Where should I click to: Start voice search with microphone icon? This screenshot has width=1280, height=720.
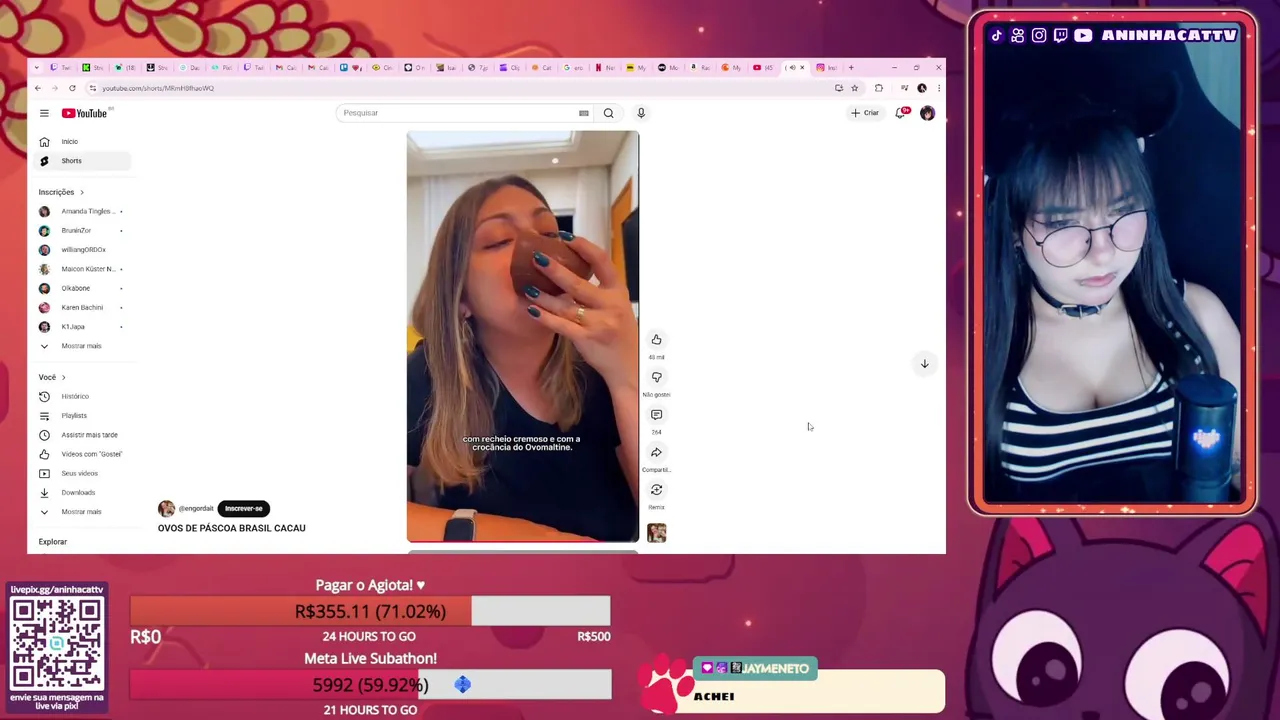(641, 113)
